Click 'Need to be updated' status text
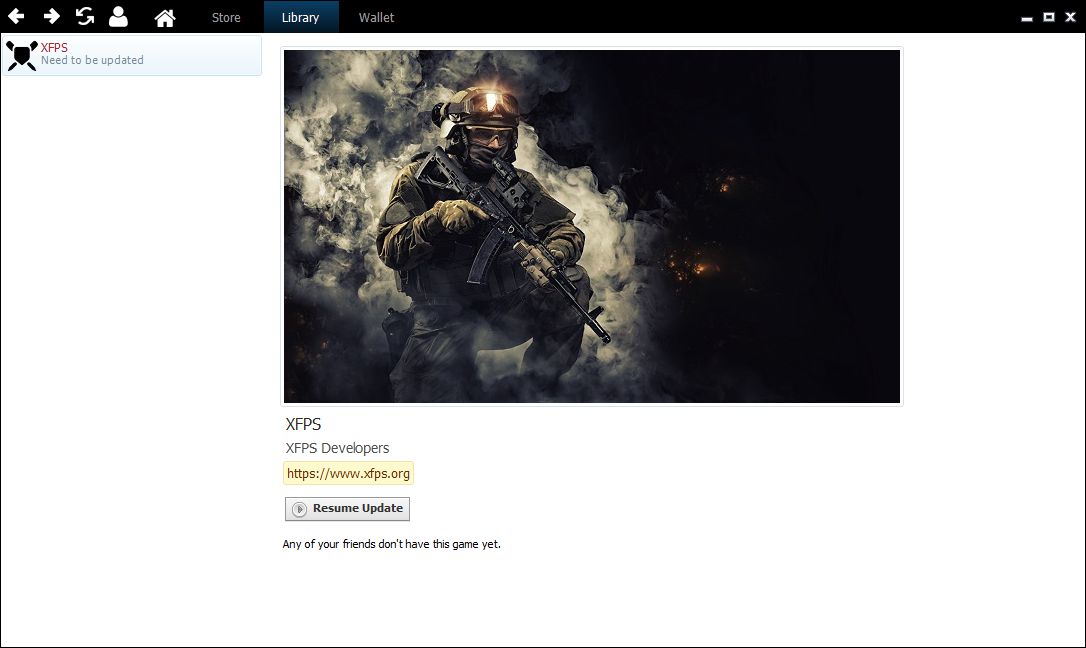1086x648 pixels. pos(92,60)
